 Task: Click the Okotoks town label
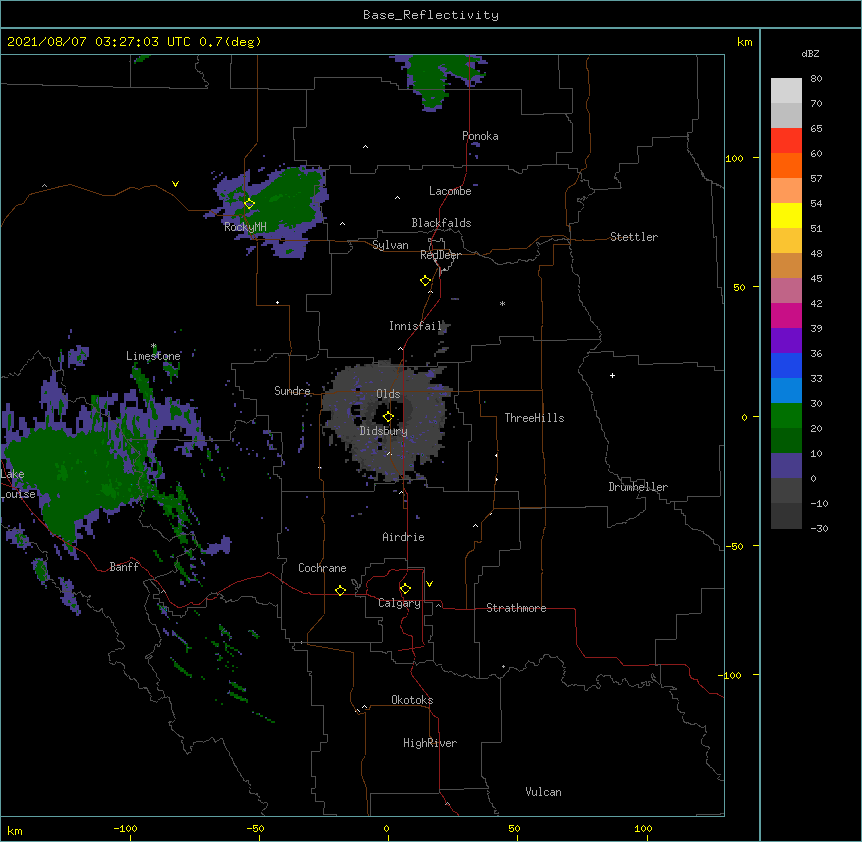coord(412,700)
